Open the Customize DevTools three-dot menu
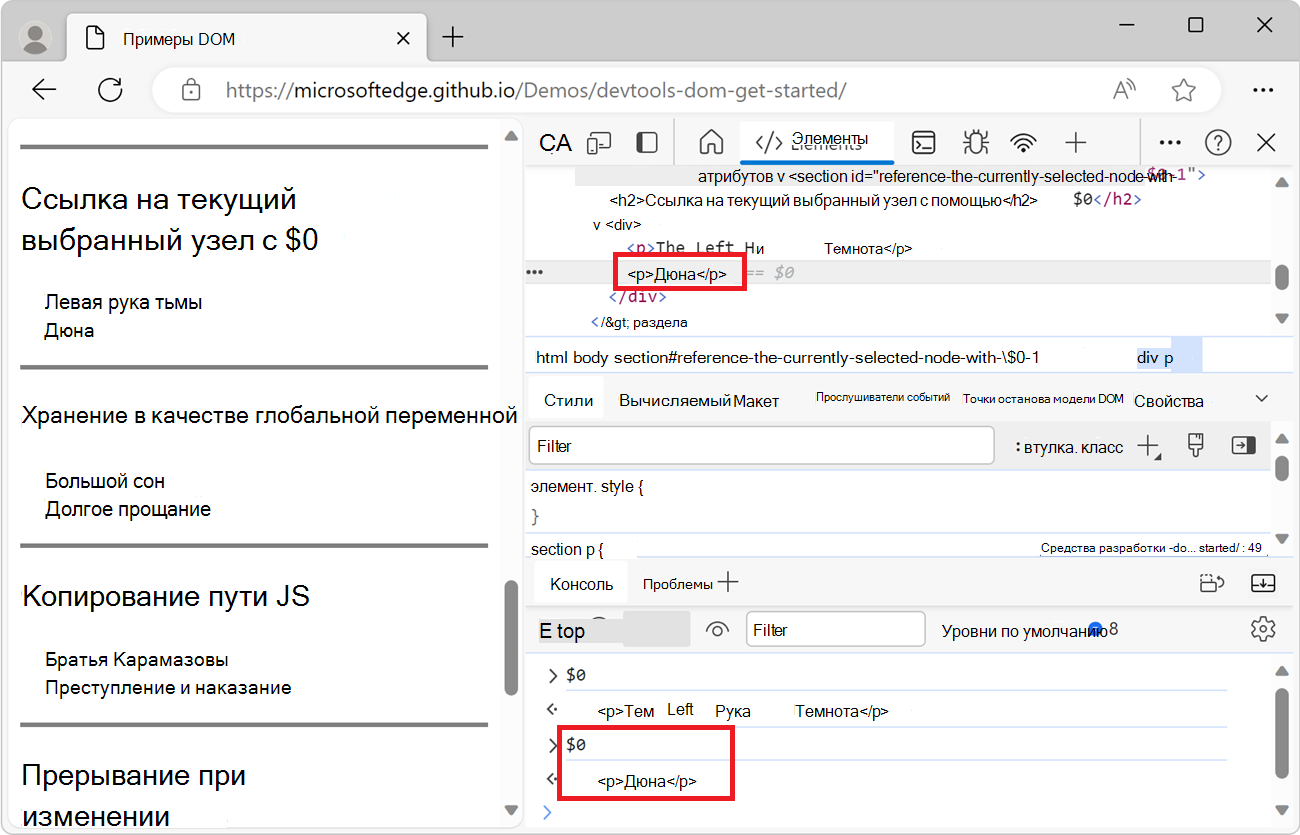The height and width of the screenshot is (835, 1300). [x=1170, y=143]
